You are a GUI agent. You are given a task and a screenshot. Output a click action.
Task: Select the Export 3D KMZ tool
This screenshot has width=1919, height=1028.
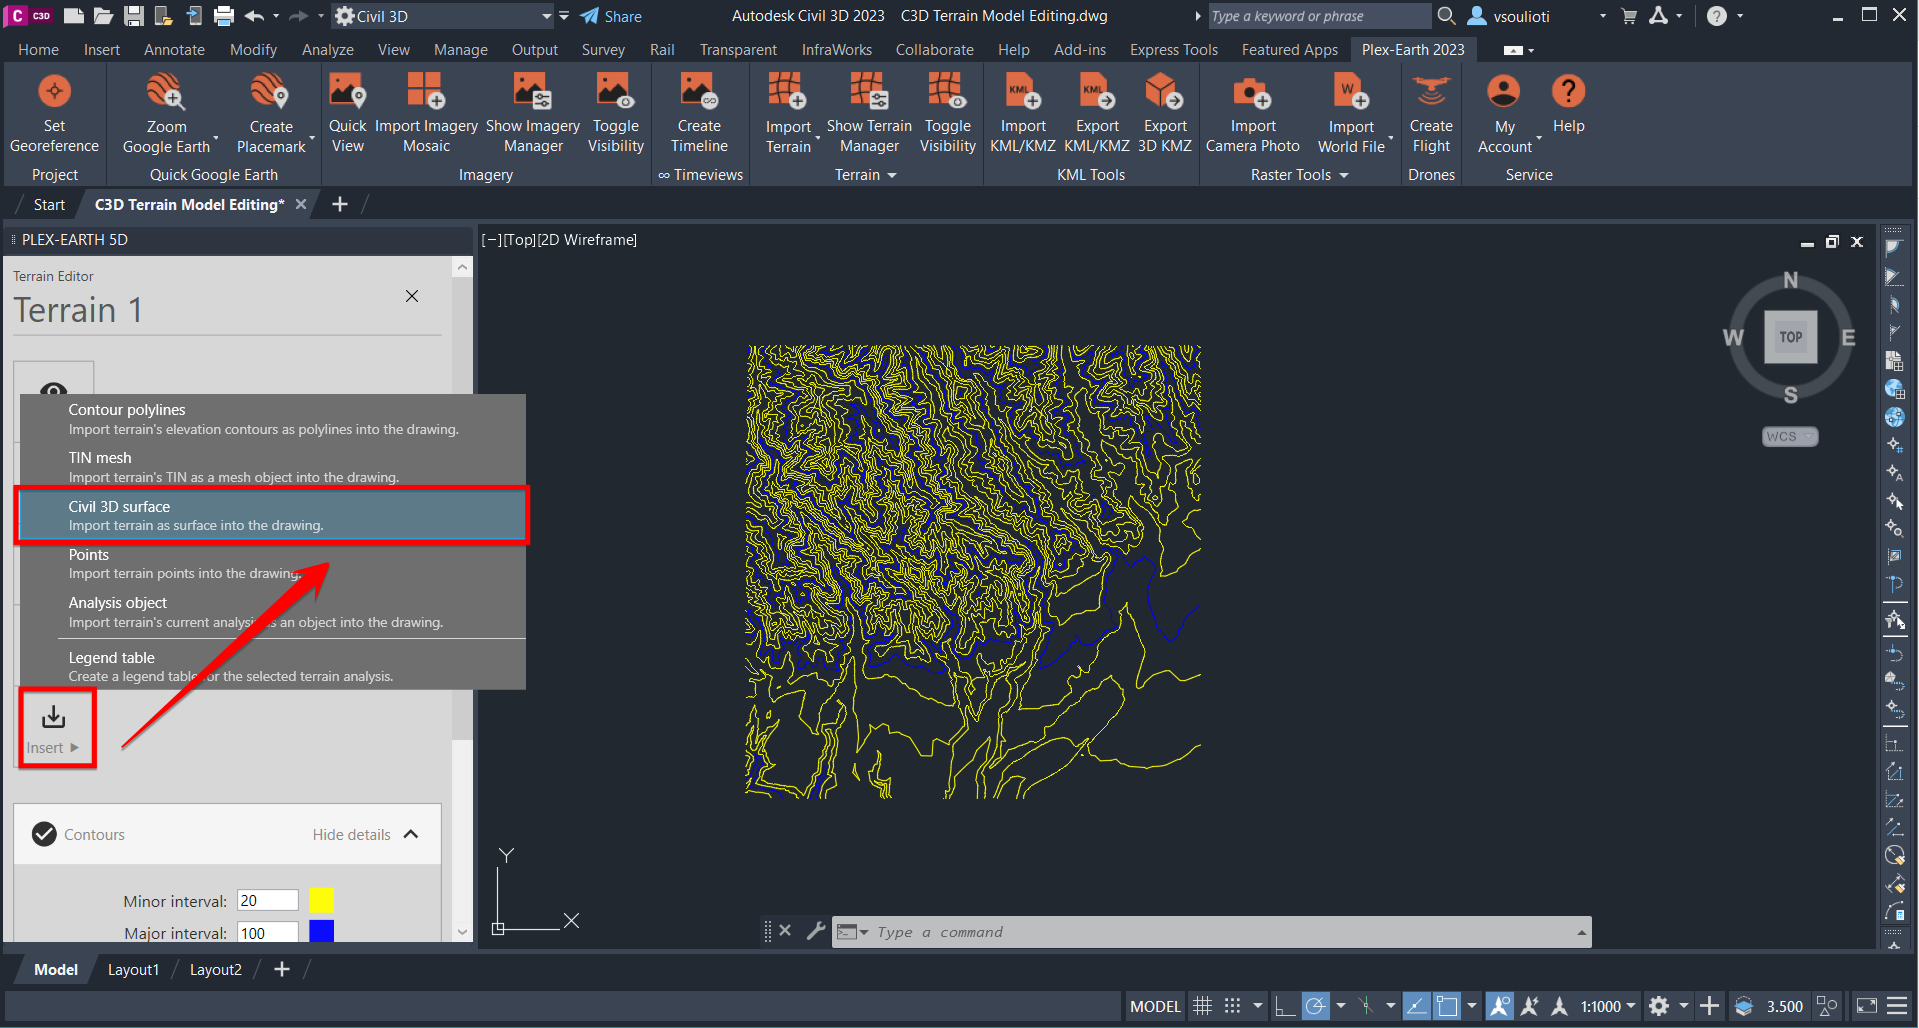[x=1164, y=113]
